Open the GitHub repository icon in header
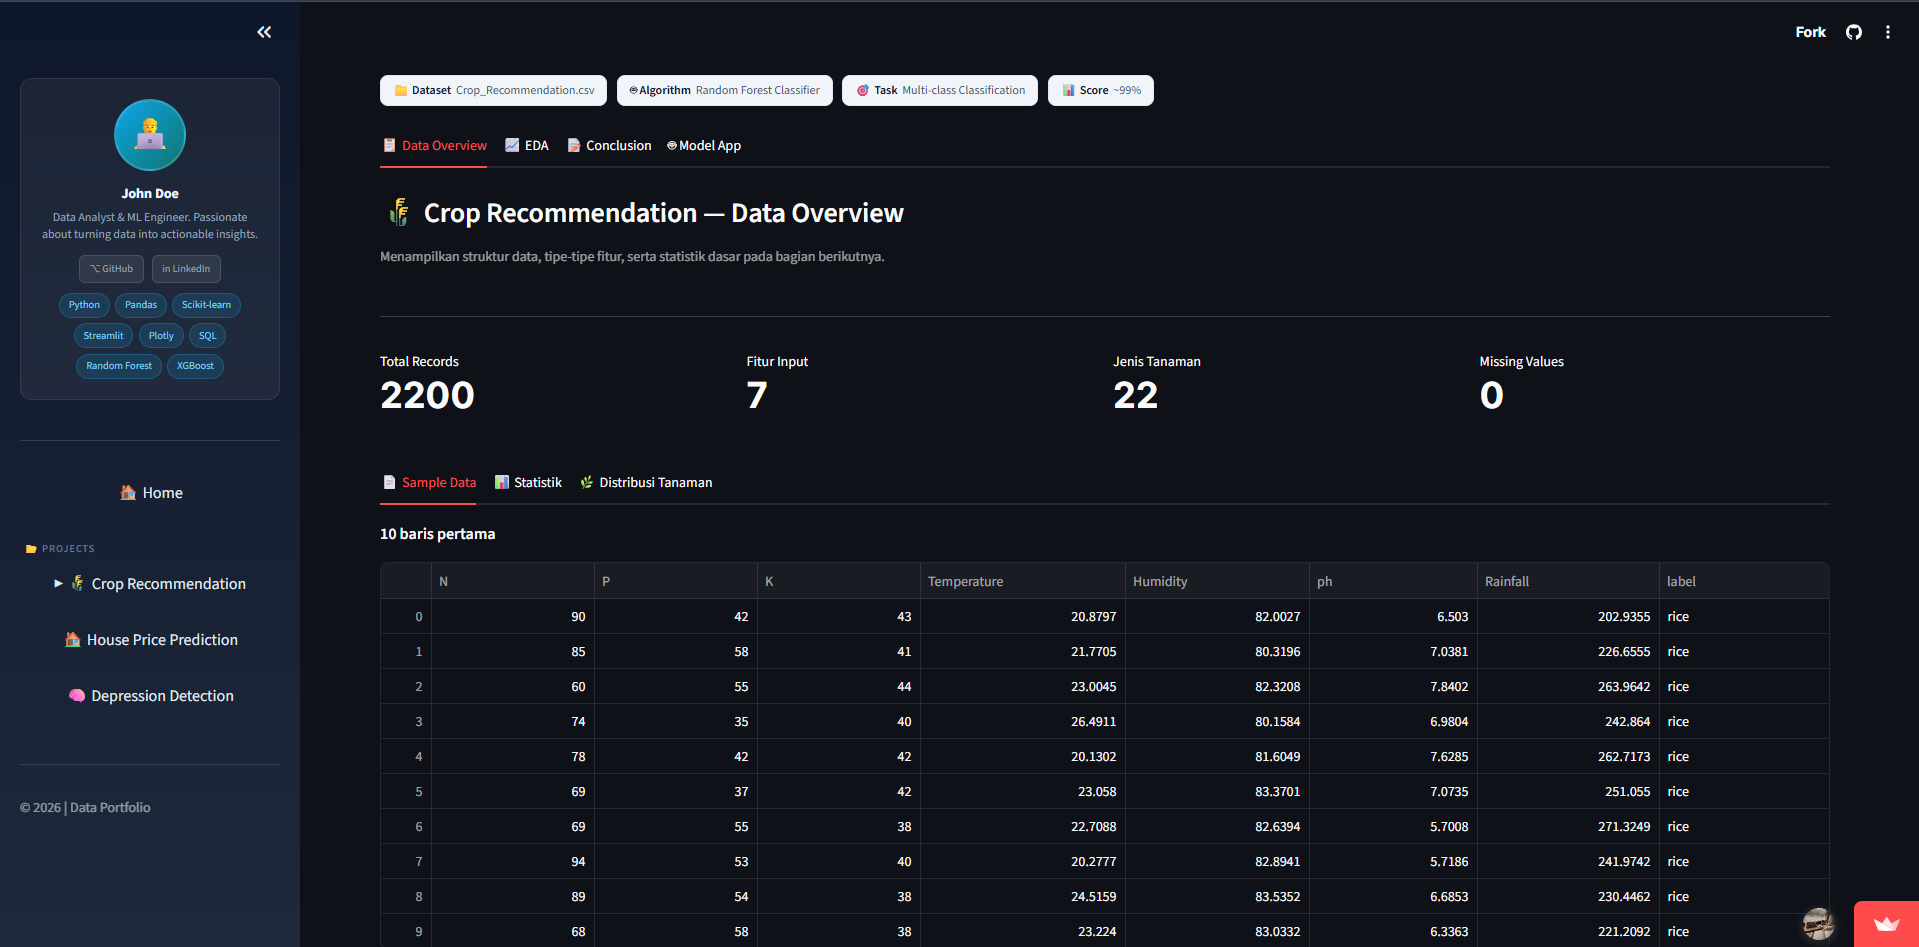The width and height of the screenshot is (1919, 947). (x=1854, y=32)
